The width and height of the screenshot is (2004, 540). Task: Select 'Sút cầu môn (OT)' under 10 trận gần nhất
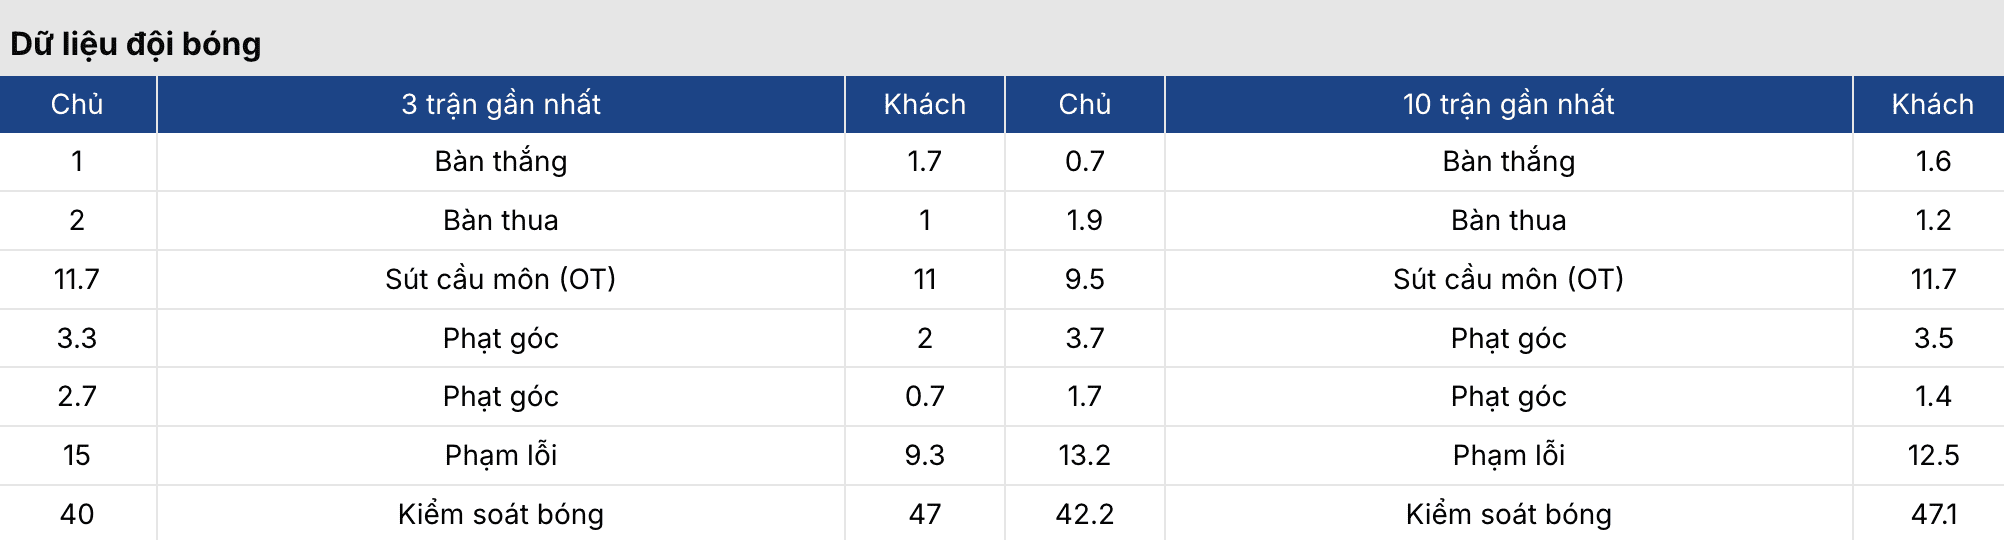click(1508, 279)
